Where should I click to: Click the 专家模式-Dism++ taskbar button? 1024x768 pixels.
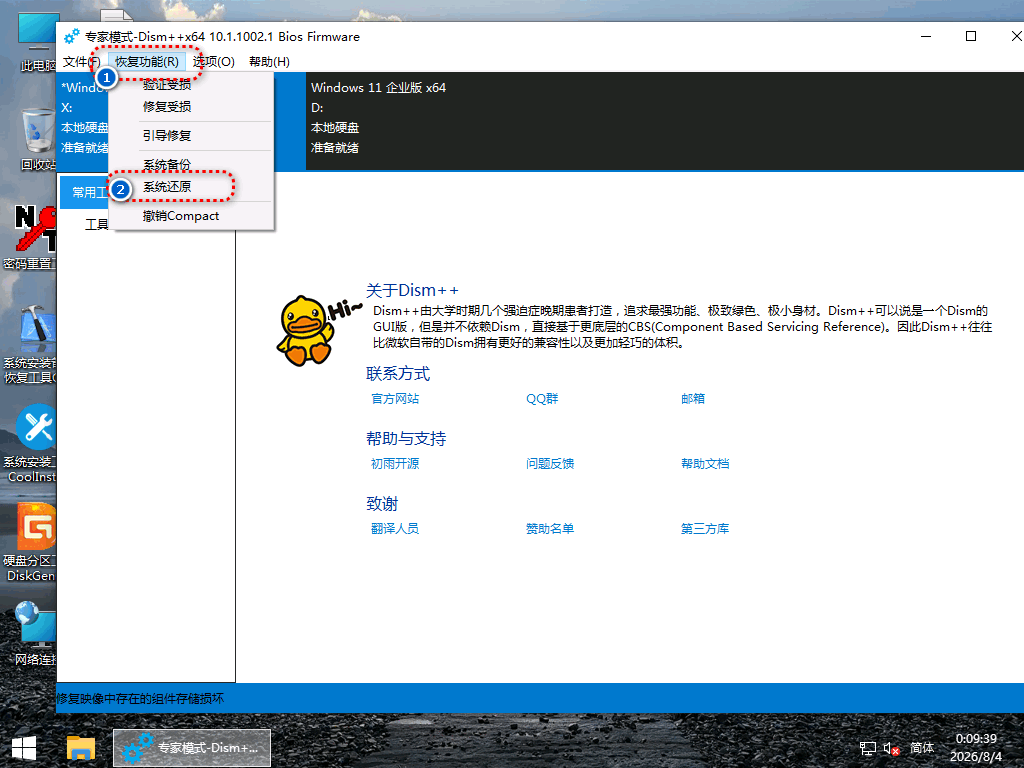(192, 748)
